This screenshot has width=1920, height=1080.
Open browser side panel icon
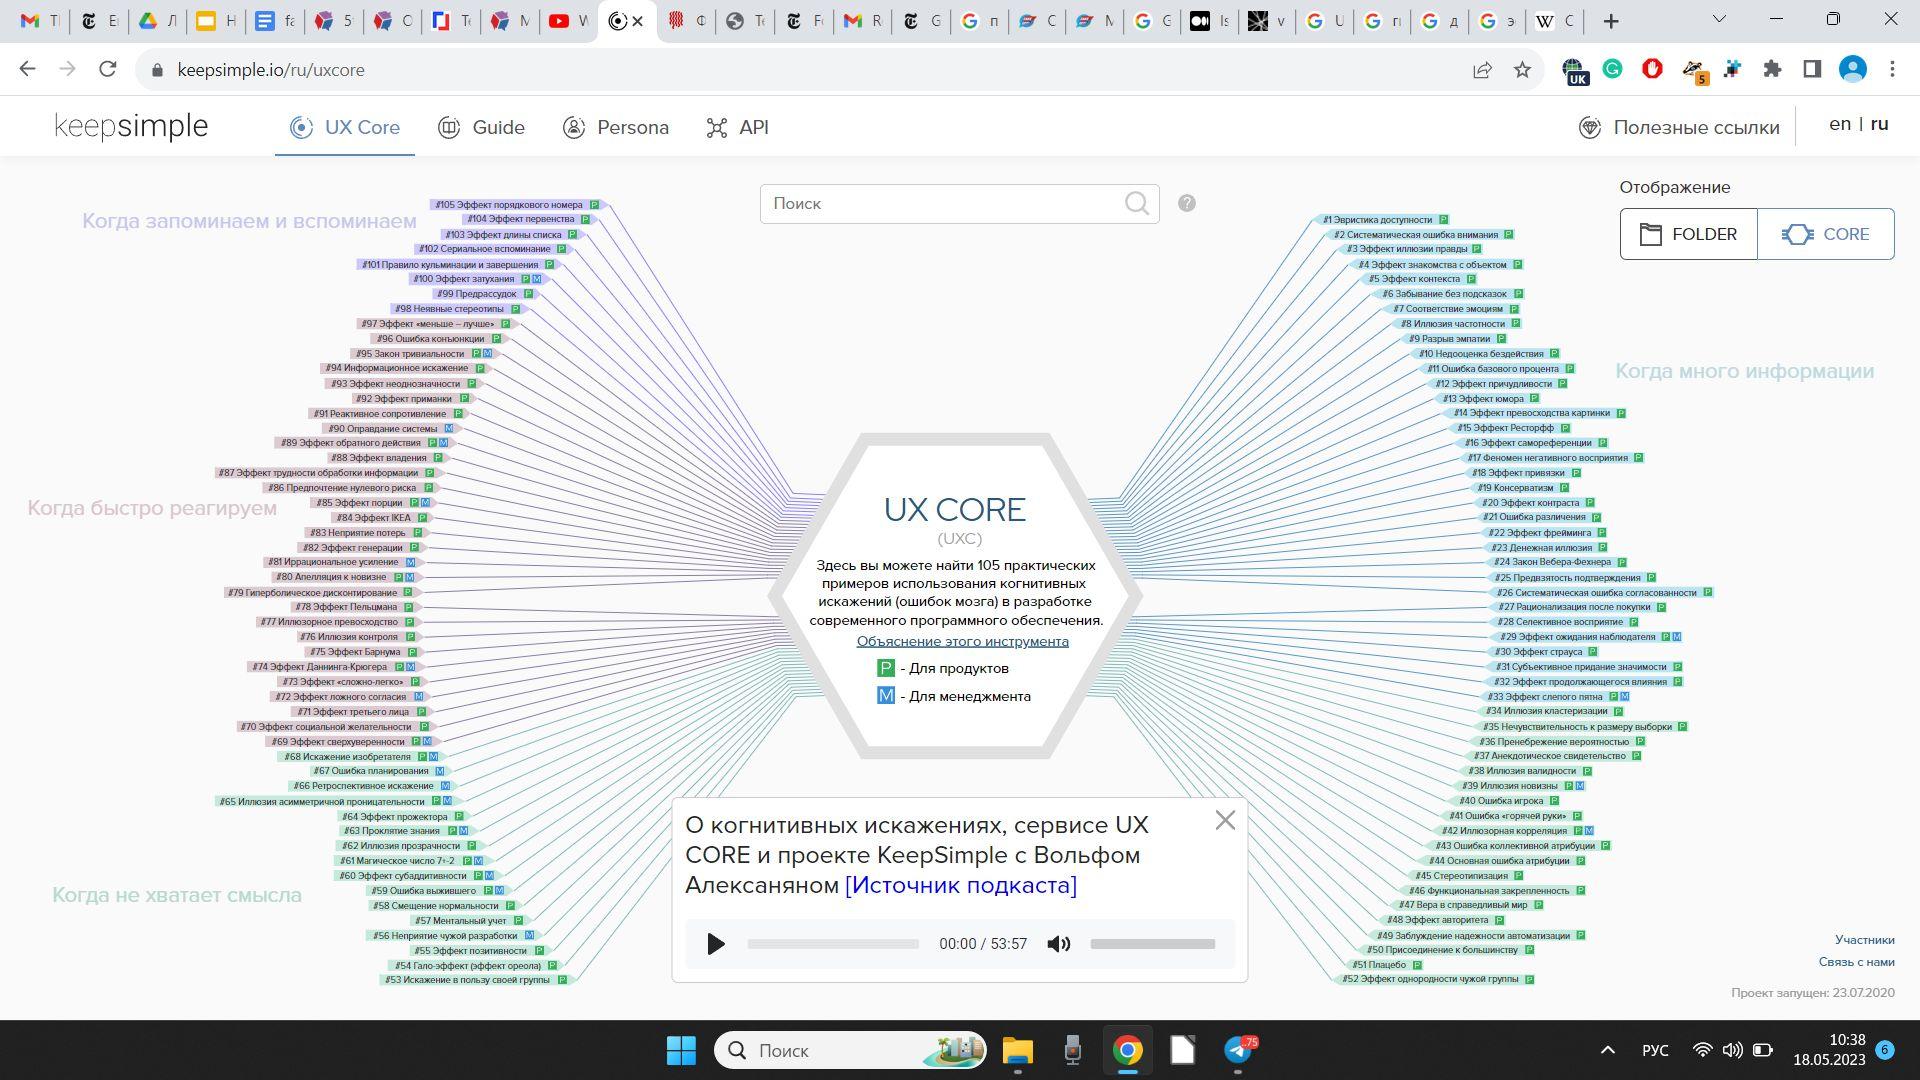[x=1811, y=69]
